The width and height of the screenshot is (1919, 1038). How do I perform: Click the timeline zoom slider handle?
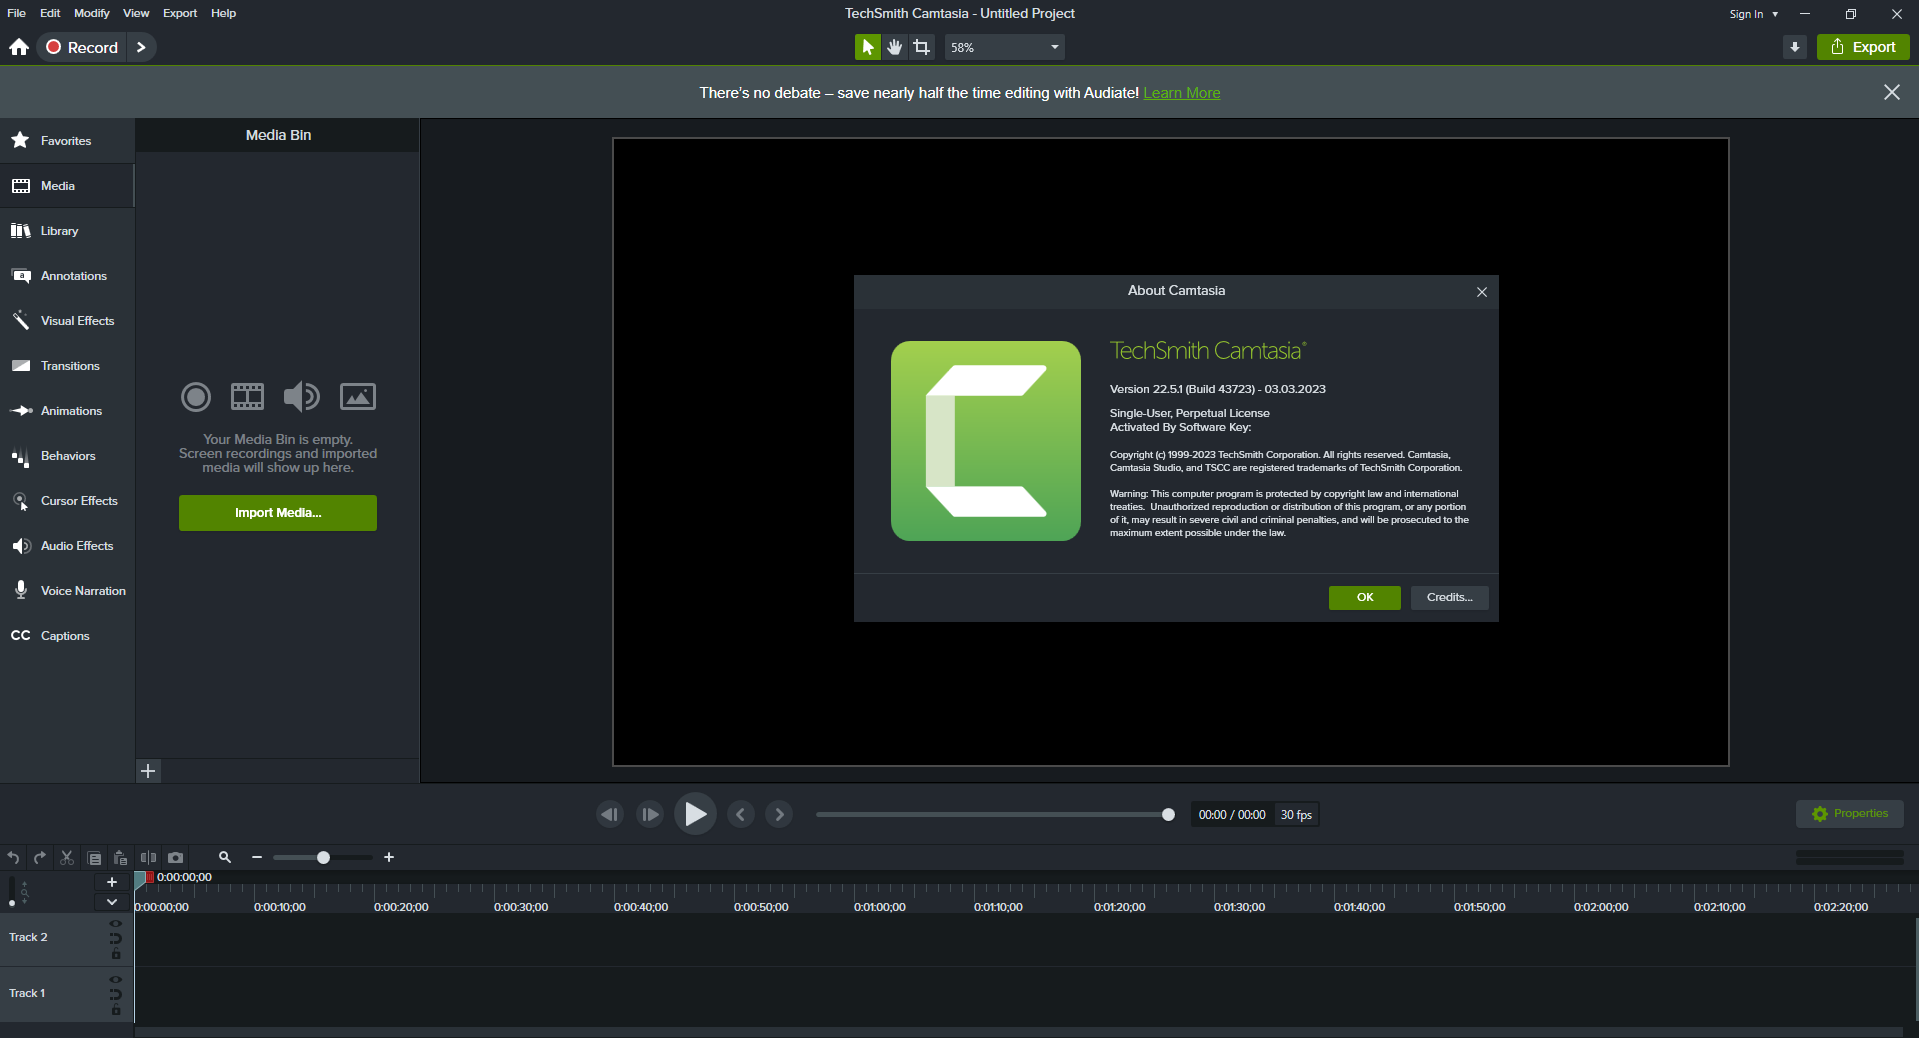pyautogui.click(x=323, y=858)
